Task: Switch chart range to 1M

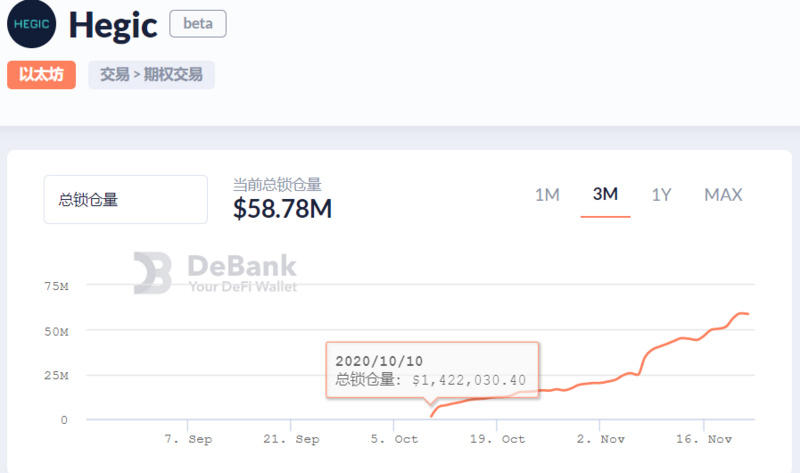Action: (547, 195)
